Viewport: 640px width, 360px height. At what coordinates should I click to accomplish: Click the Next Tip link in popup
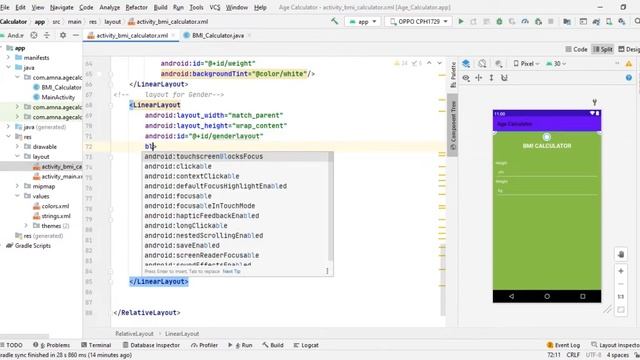tap(231, 271)
